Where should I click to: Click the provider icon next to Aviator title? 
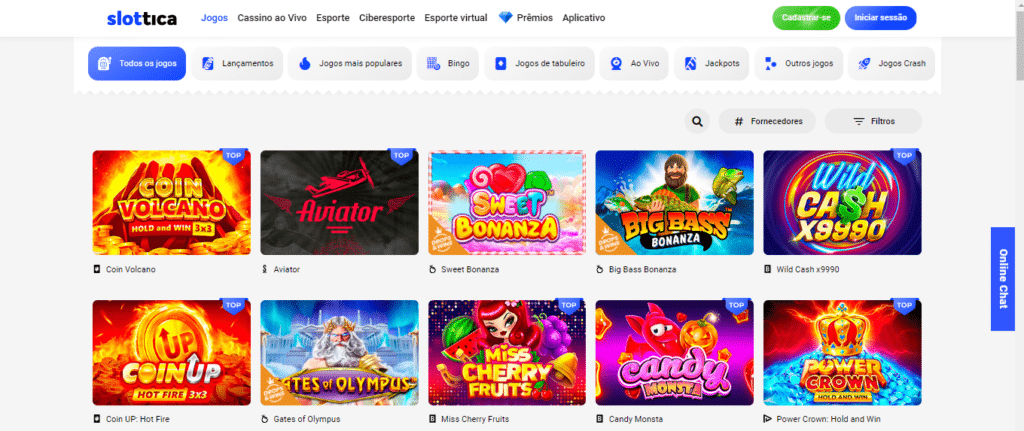coord(264,269)
